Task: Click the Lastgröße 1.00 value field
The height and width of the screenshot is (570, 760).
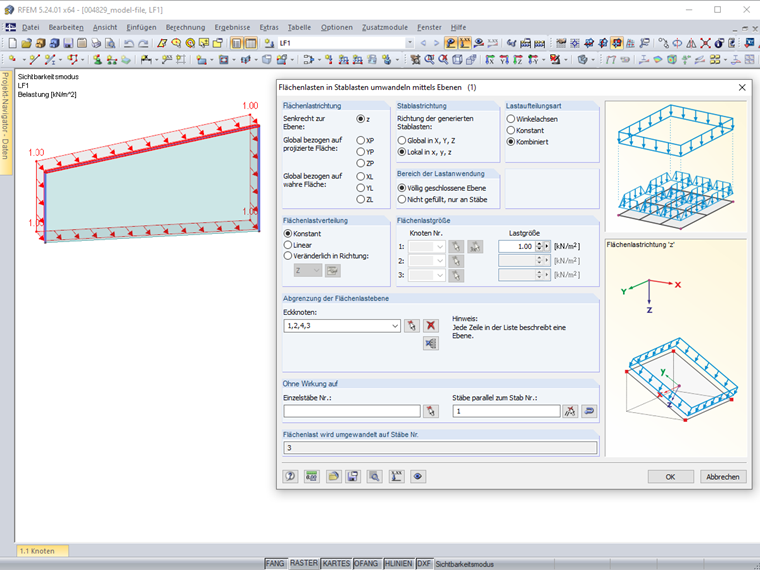Action: pyautogui.click(x=517, y=247)
